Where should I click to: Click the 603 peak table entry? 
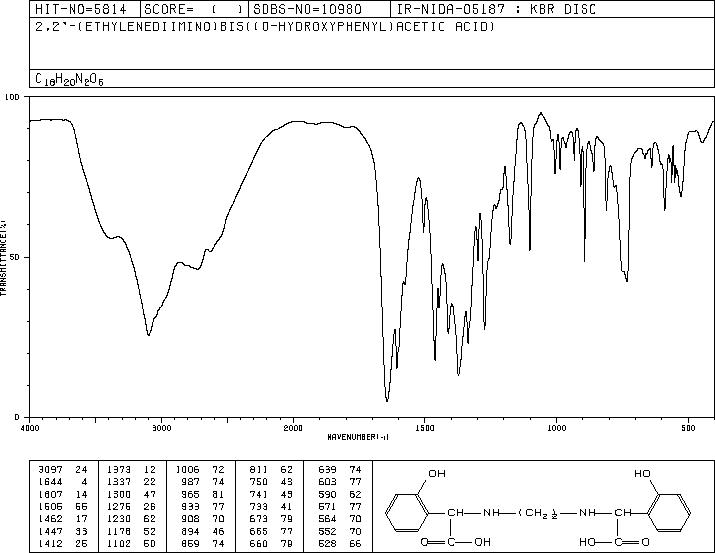point(340,482)
